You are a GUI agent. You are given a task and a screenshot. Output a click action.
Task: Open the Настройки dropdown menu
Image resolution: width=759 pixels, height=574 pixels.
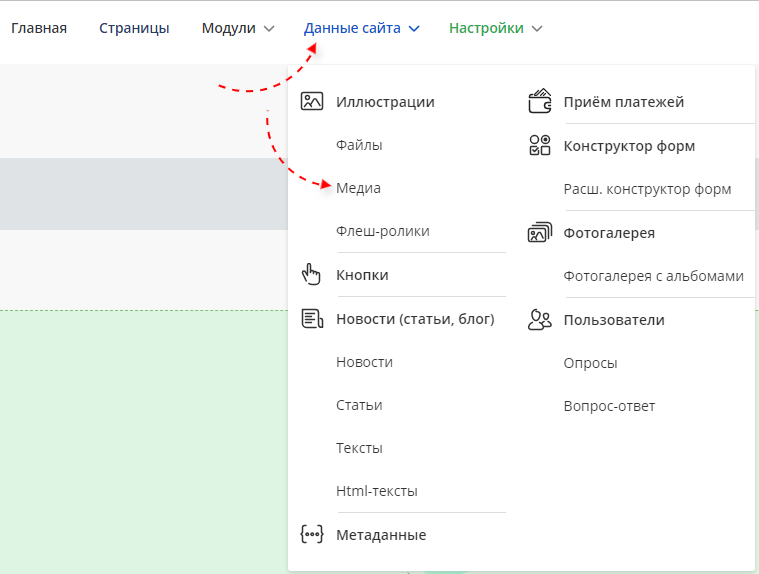click(x=495, y=28)
